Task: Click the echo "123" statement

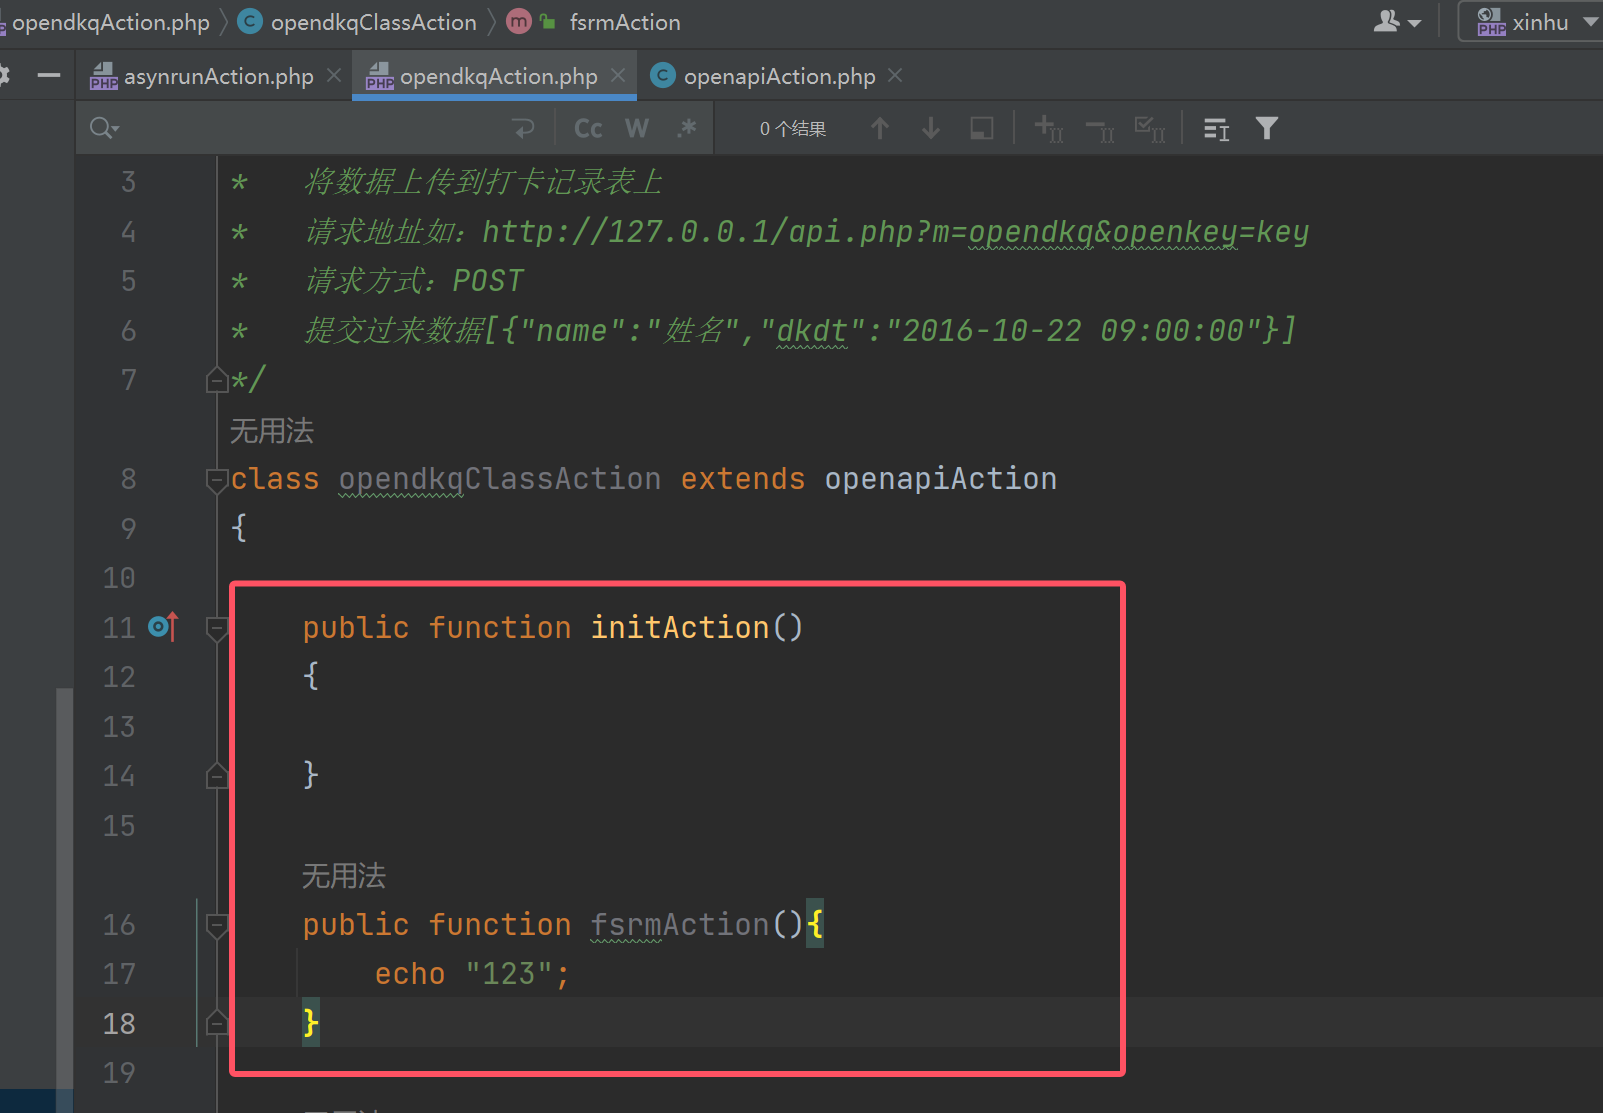Action: [x=472, y=973]
